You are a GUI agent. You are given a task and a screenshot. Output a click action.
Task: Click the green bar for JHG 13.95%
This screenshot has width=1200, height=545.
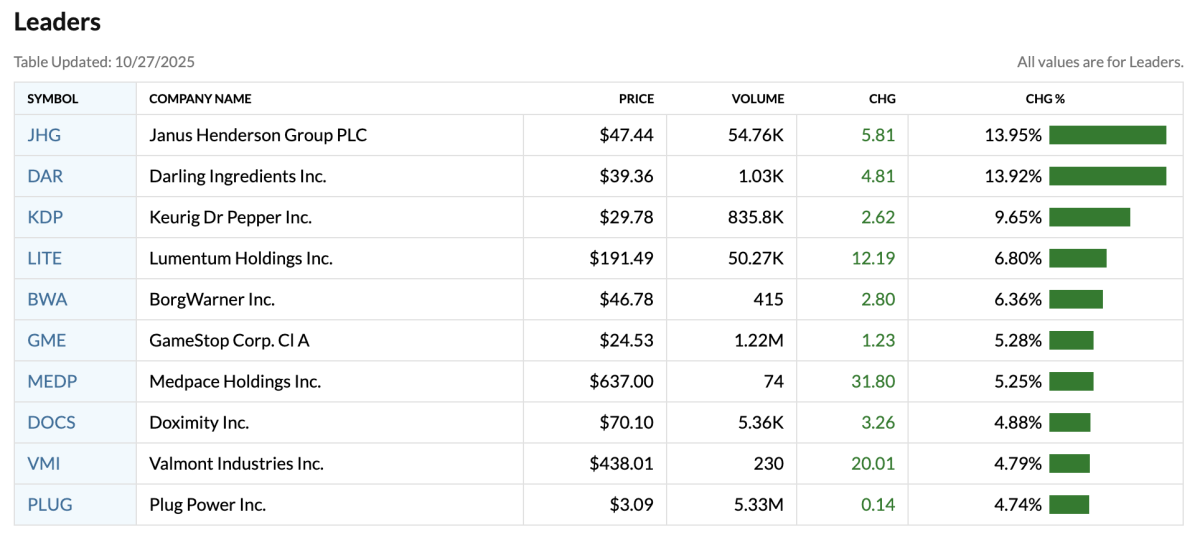[1107, 135]
